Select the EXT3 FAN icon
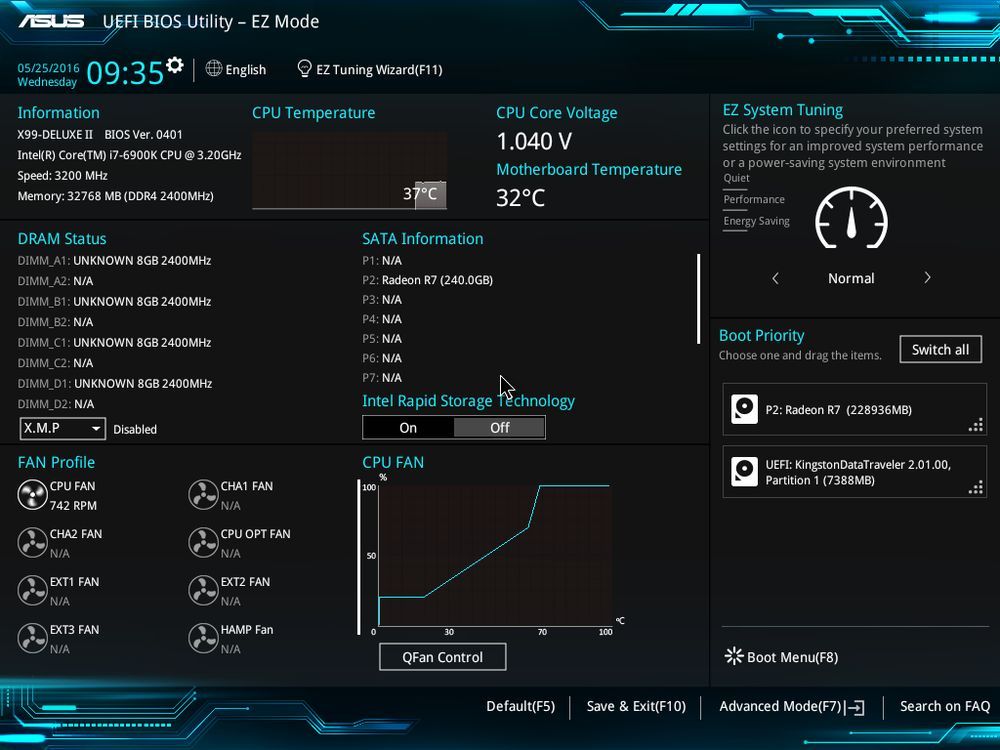 click(32, 638)
